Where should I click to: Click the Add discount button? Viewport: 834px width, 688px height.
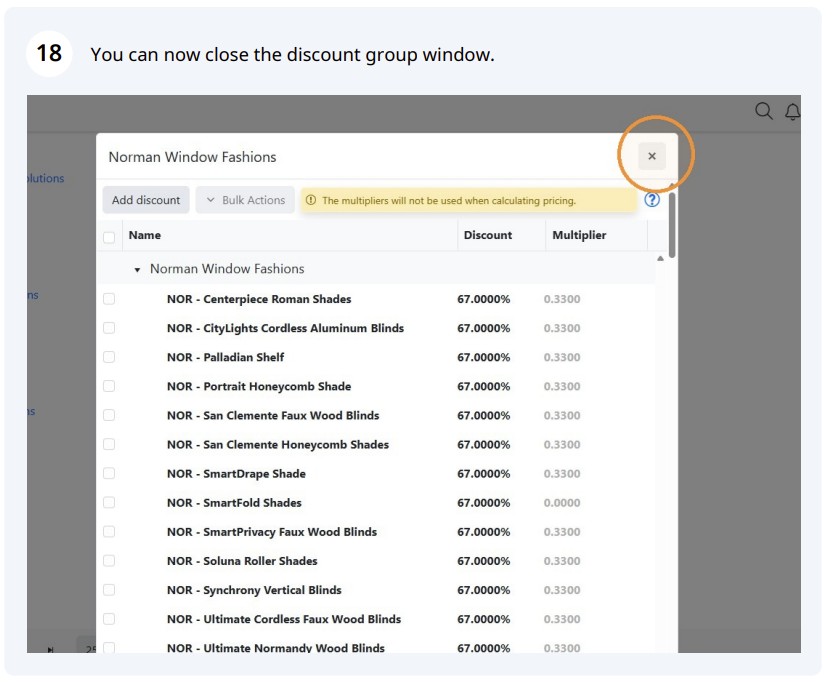tap(146, 200)
